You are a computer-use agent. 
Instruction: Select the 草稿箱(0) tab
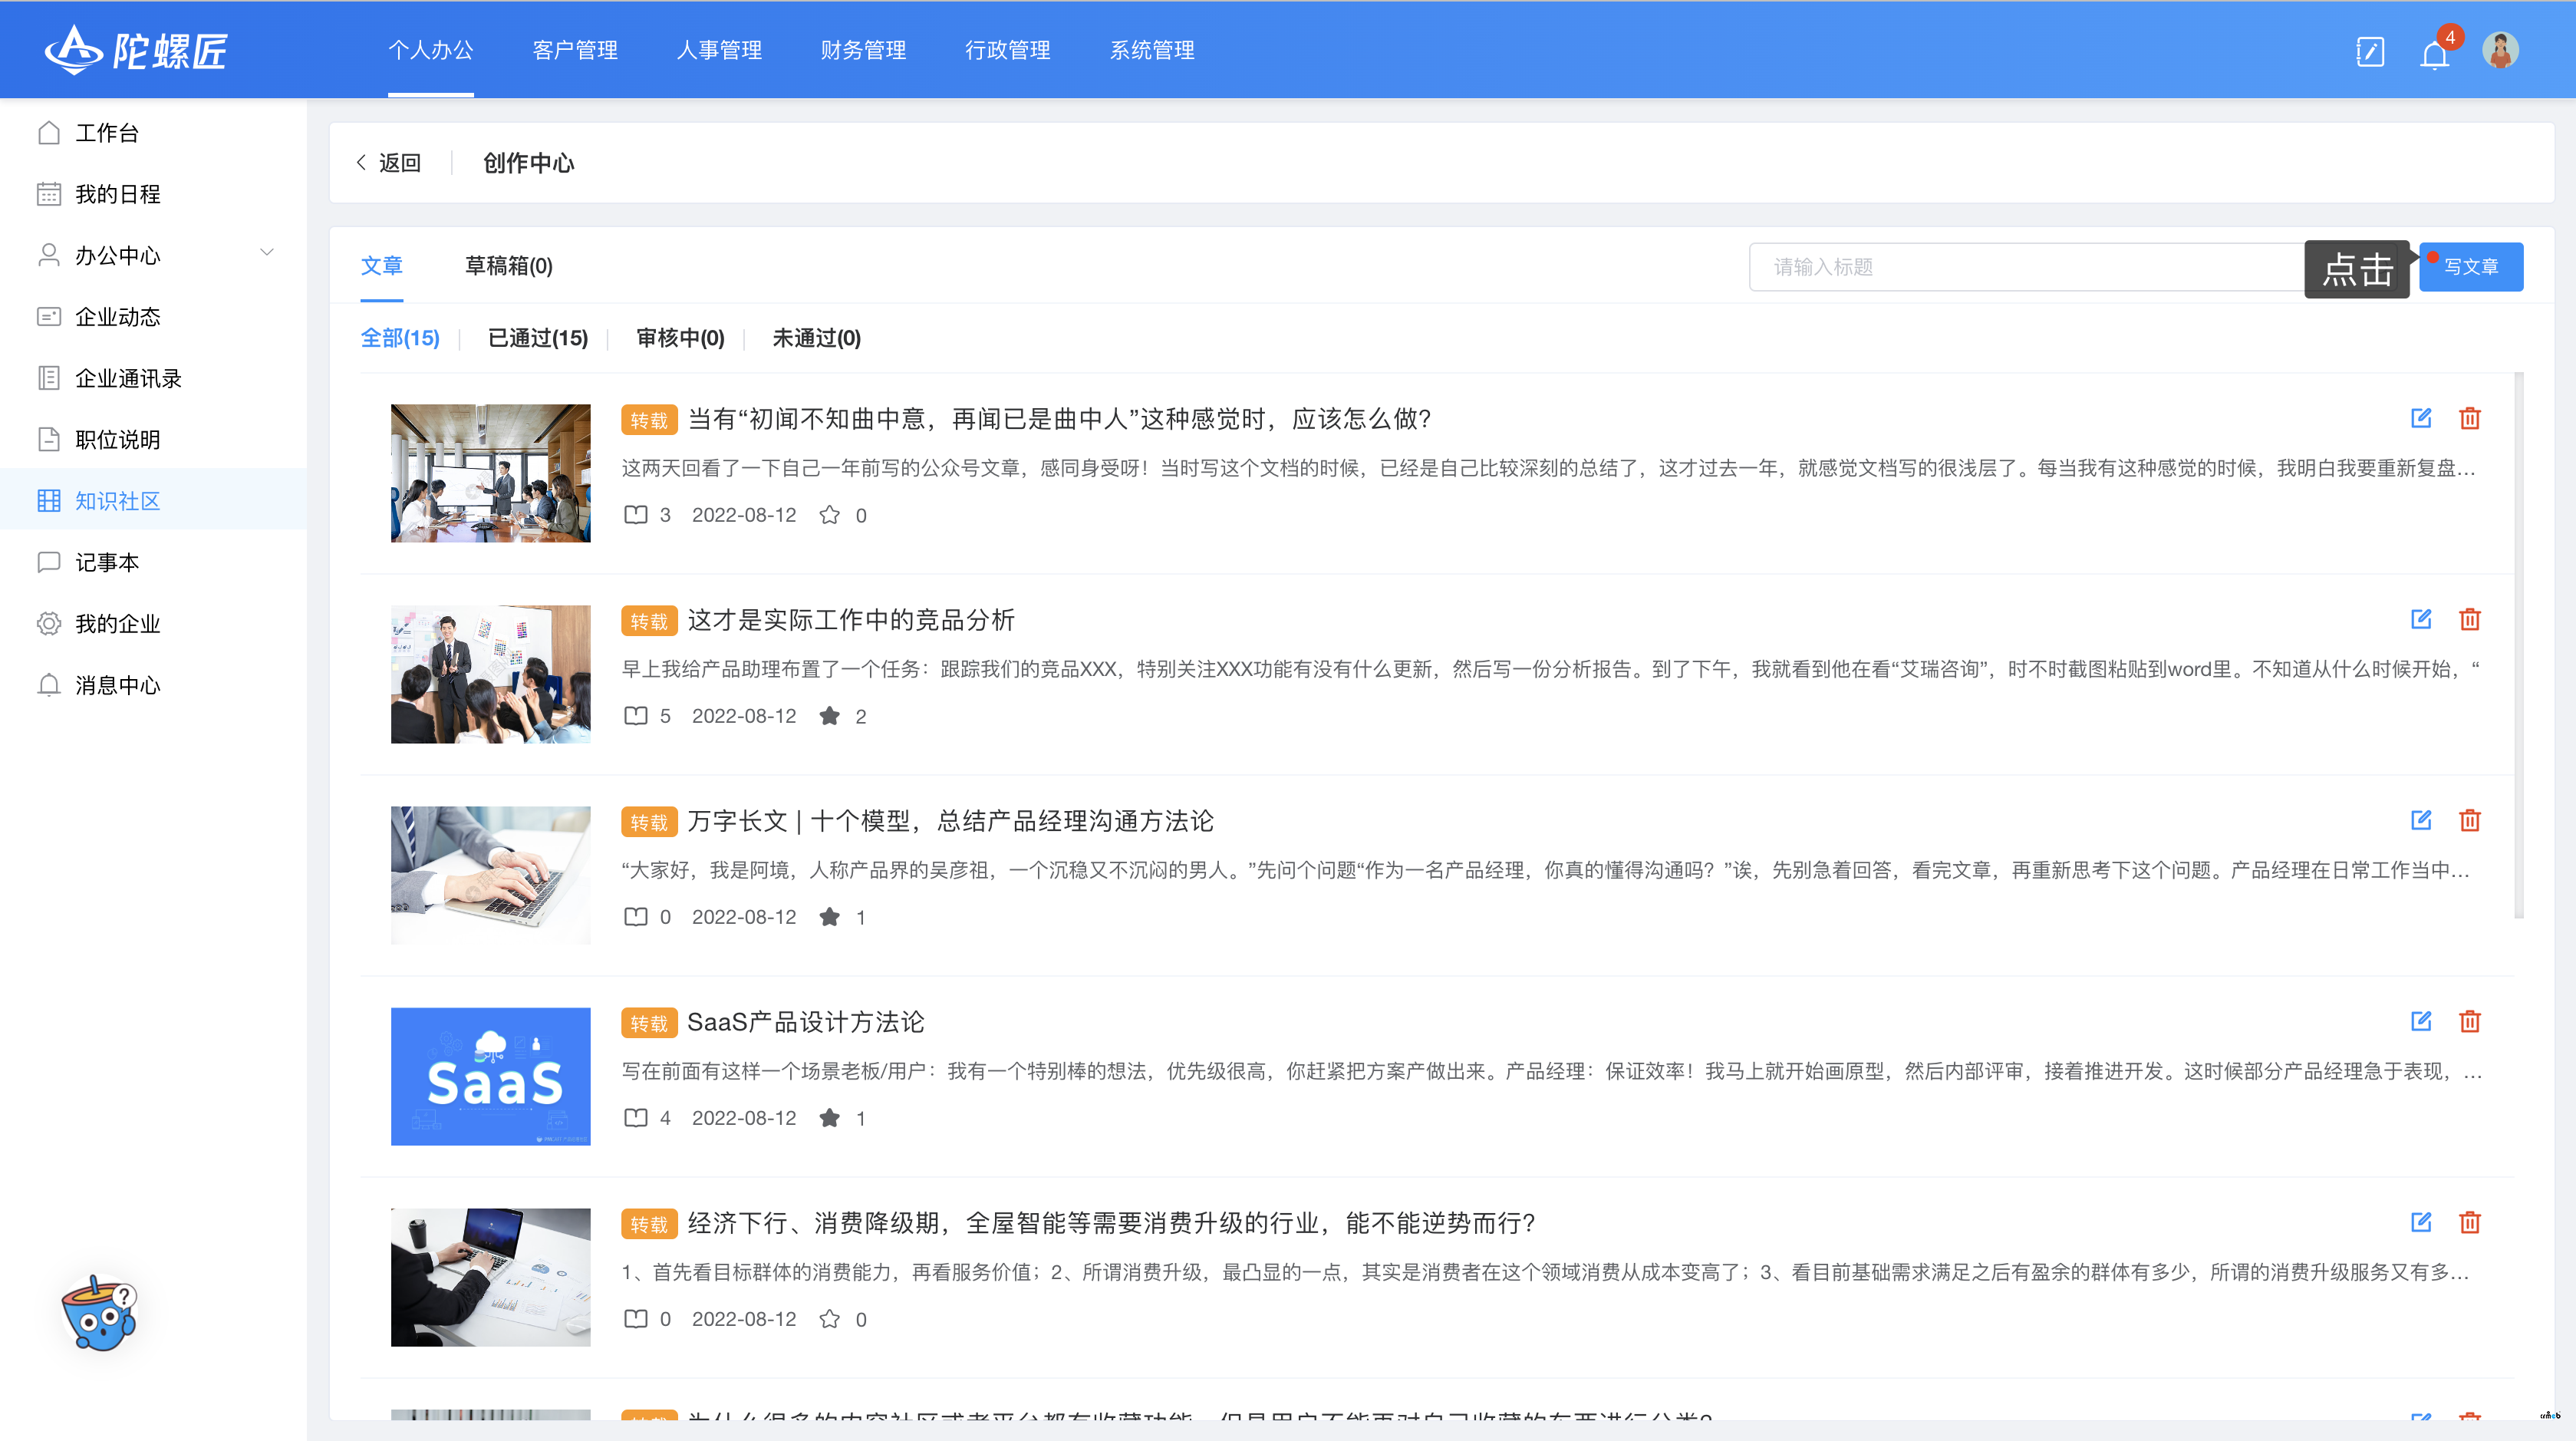coord(508,266)
